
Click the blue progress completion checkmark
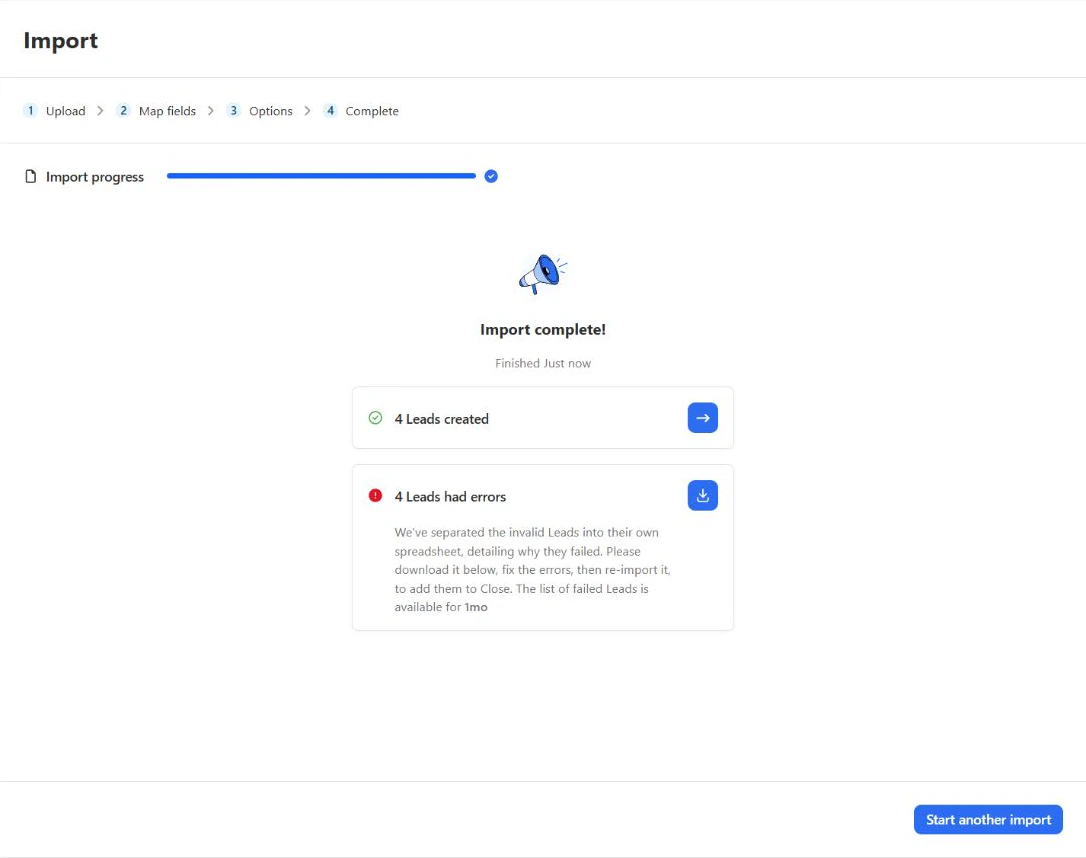click(491, 176)
